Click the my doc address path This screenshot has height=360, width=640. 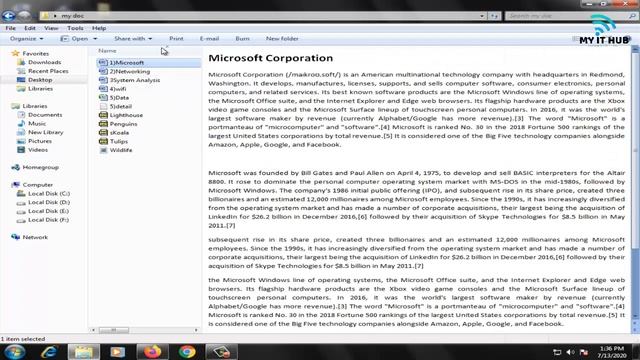coord(73,16)
